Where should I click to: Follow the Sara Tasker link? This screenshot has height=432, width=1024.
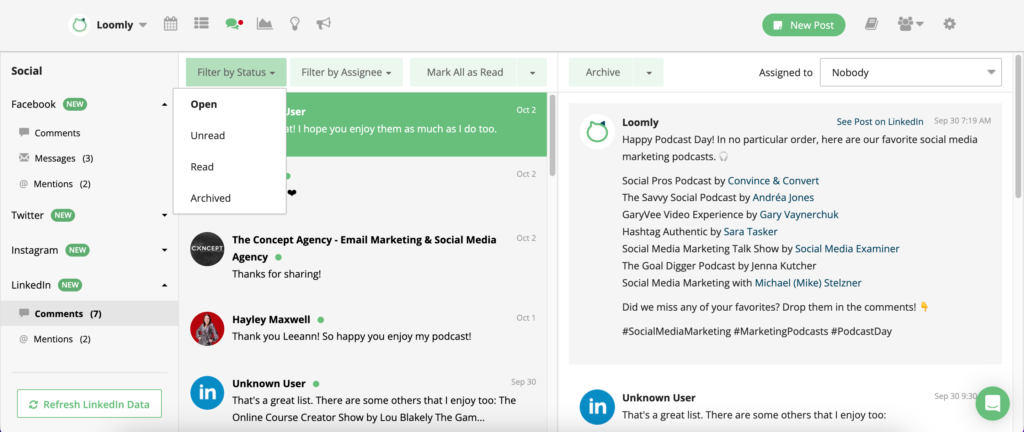pos(750,232)
